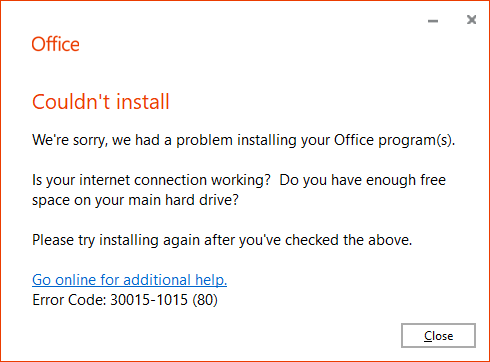
Task: Select the 'Couldn't install' heading
Action: tap(101, 102)
